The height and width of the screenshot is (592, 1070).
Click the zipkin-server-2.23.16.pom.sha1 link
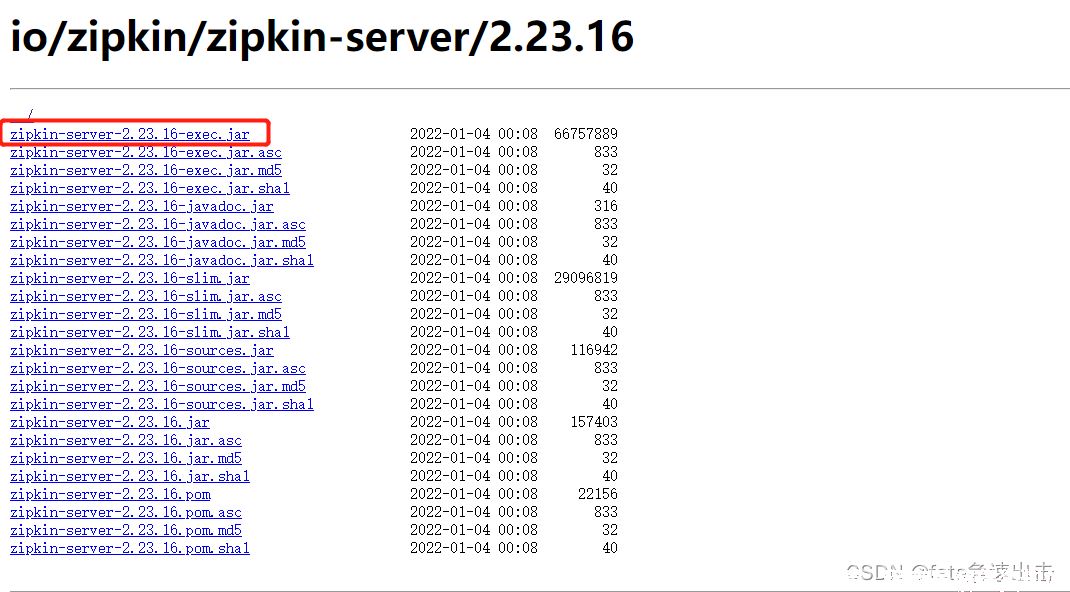pos(130,548)
